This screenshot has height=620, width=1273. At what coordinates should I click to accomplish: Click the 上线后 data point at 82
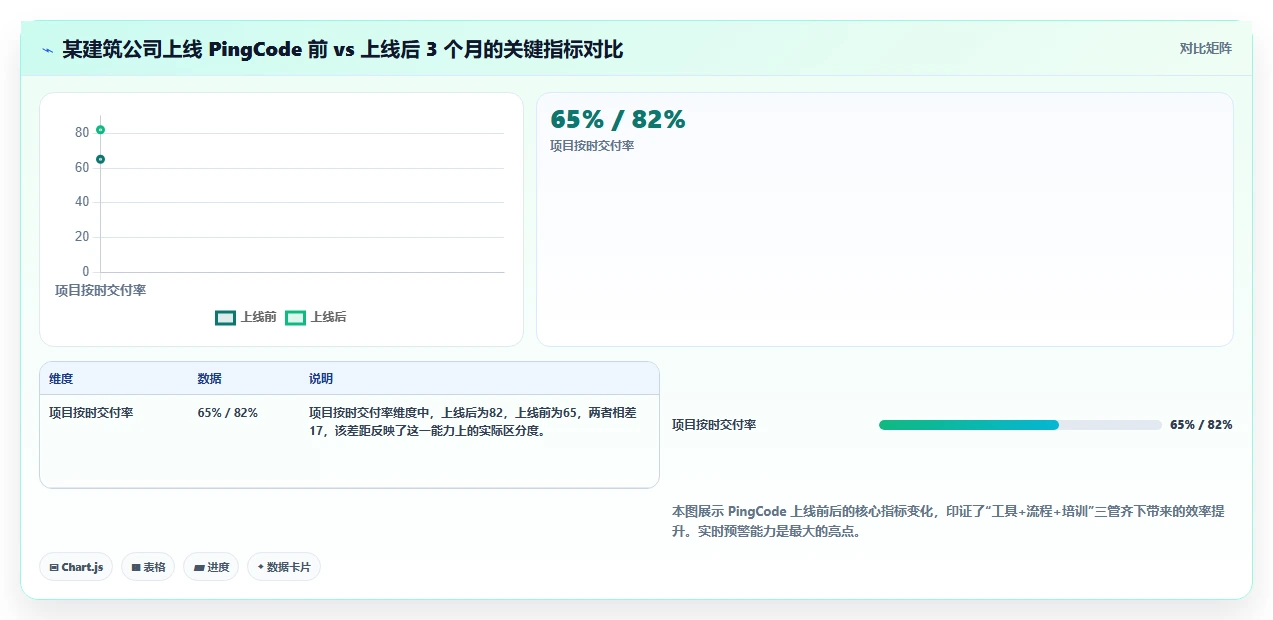[x=100, y=130]
